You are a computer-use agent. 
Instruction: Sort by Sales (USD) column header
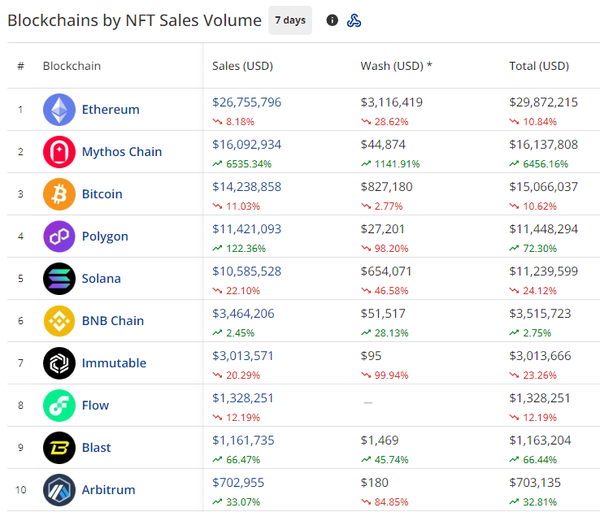point(242,66)
